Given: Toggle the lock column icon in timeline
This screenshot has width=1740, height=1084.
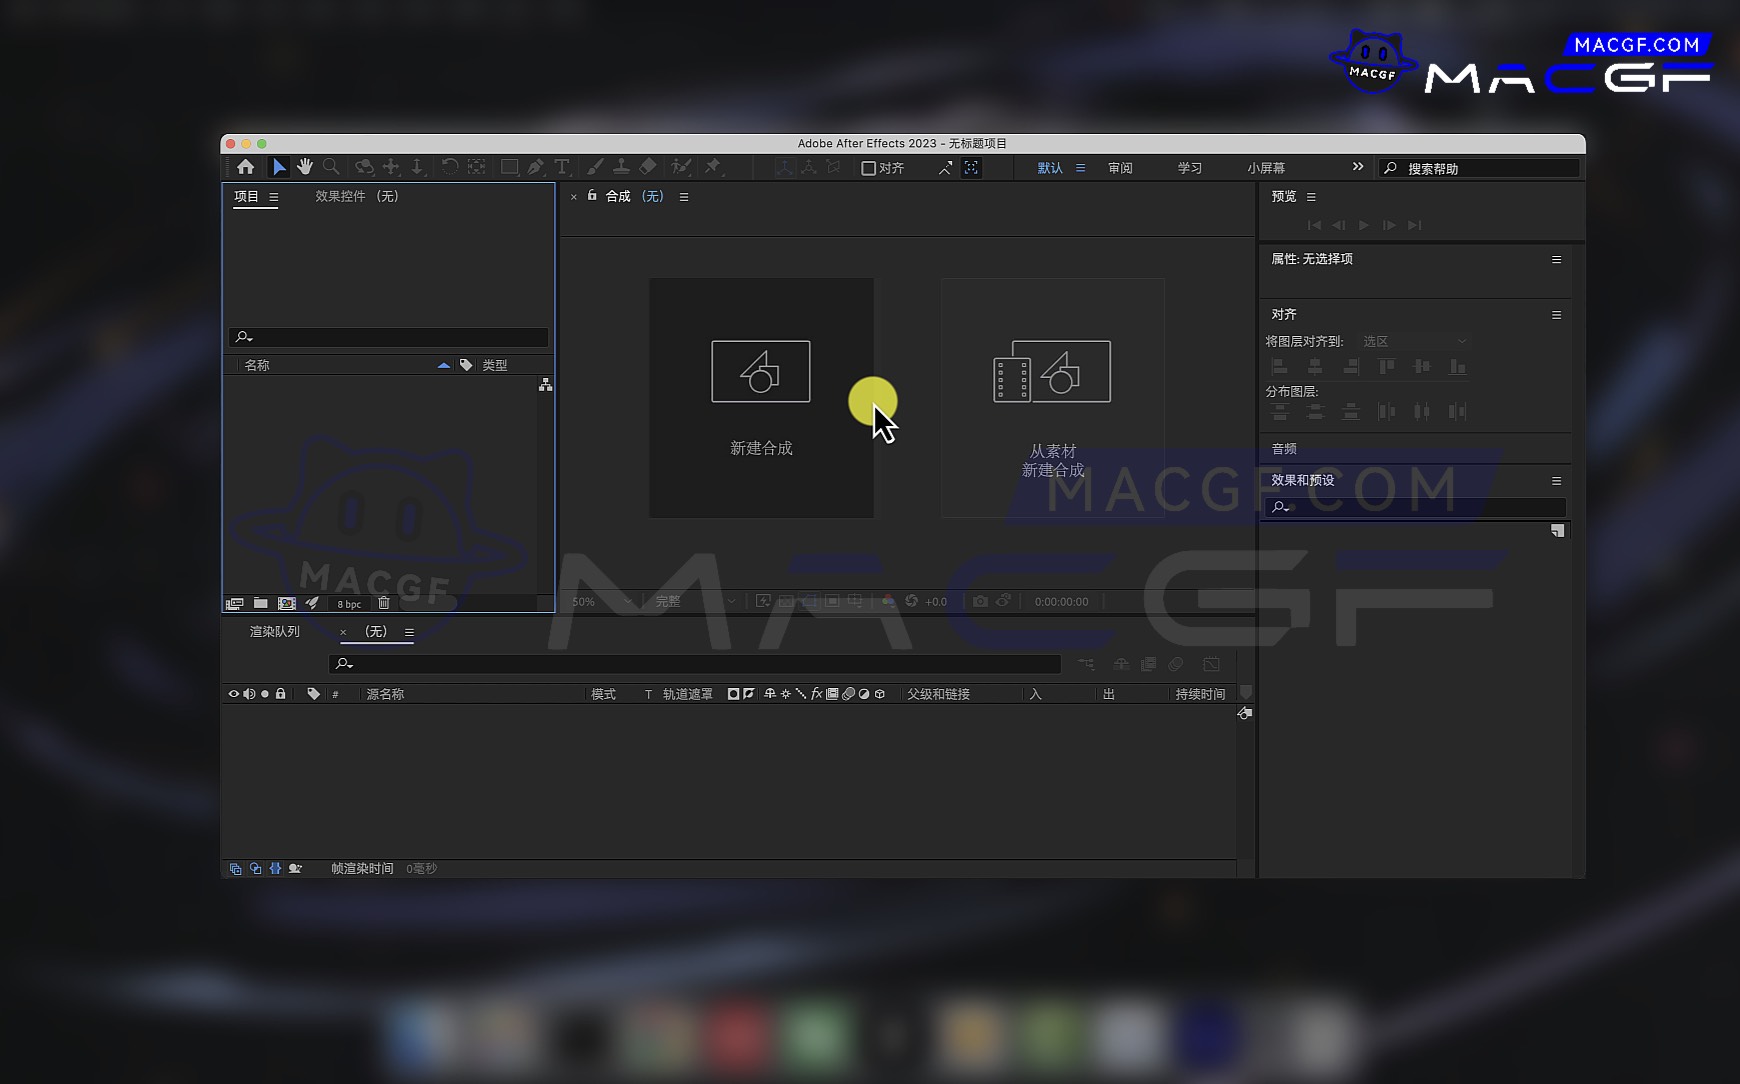Looking at the screenshot, I should (x=281, y=694).
